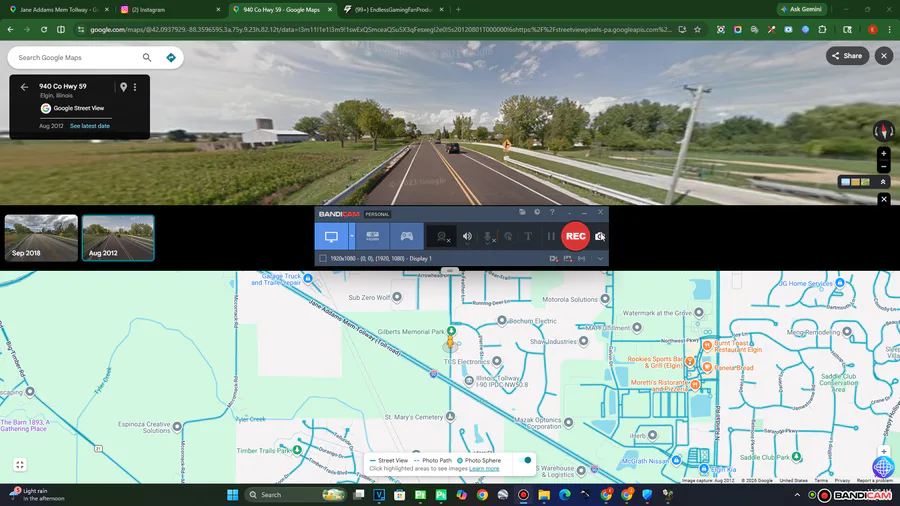Viewport: 900px width, 506px height.
Task: Open Bandicam output folder icon
Action: [x=522, y=212]
